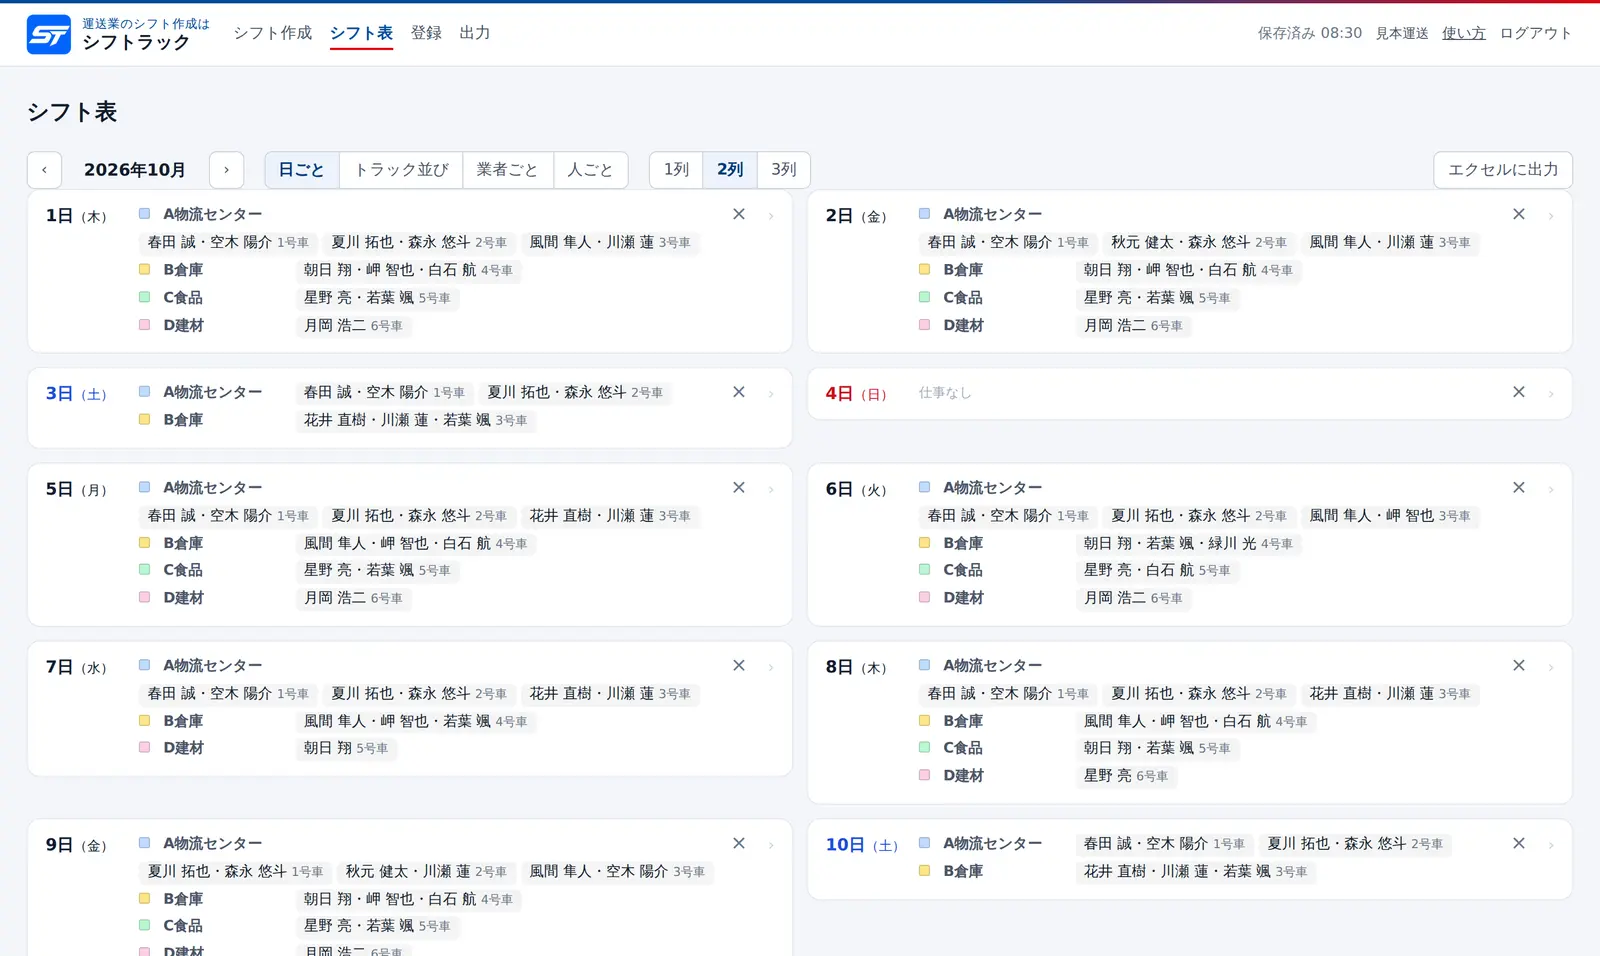Switch view to 業者ごと

(x=507, y=170)
